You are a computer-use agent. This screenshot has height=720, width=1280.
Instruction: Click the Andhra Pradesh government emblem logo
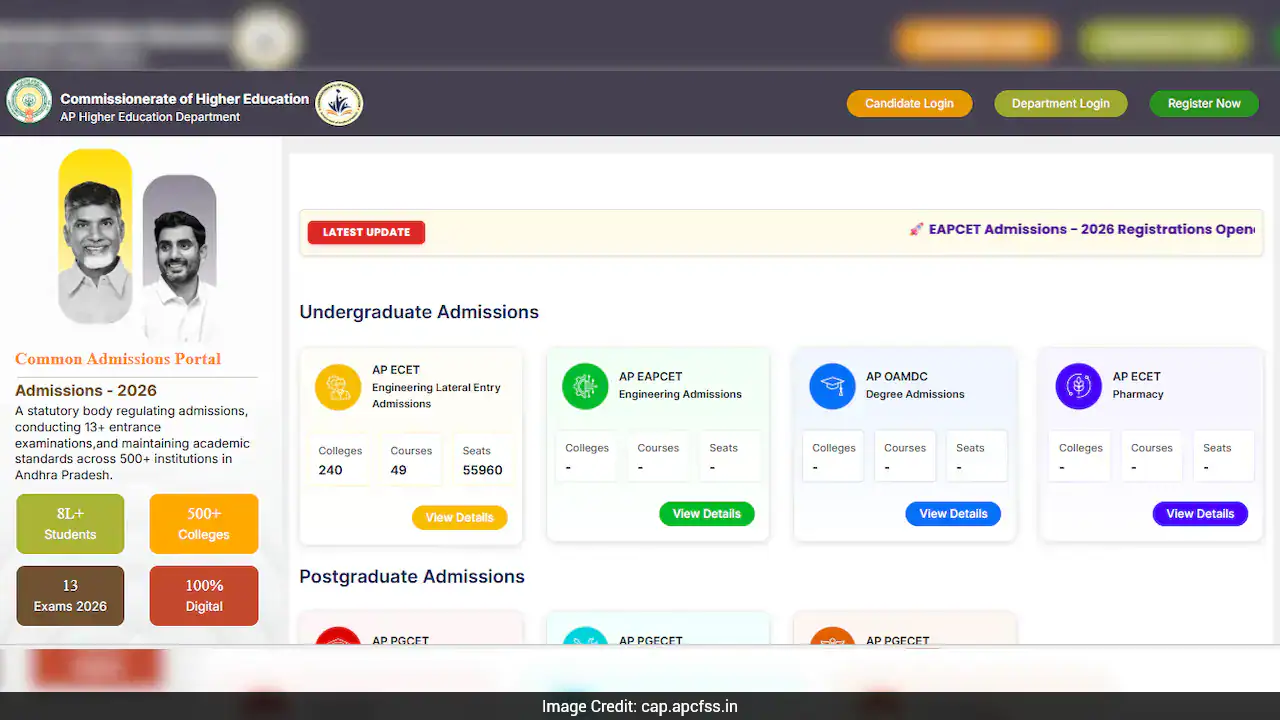pos(29,102)
